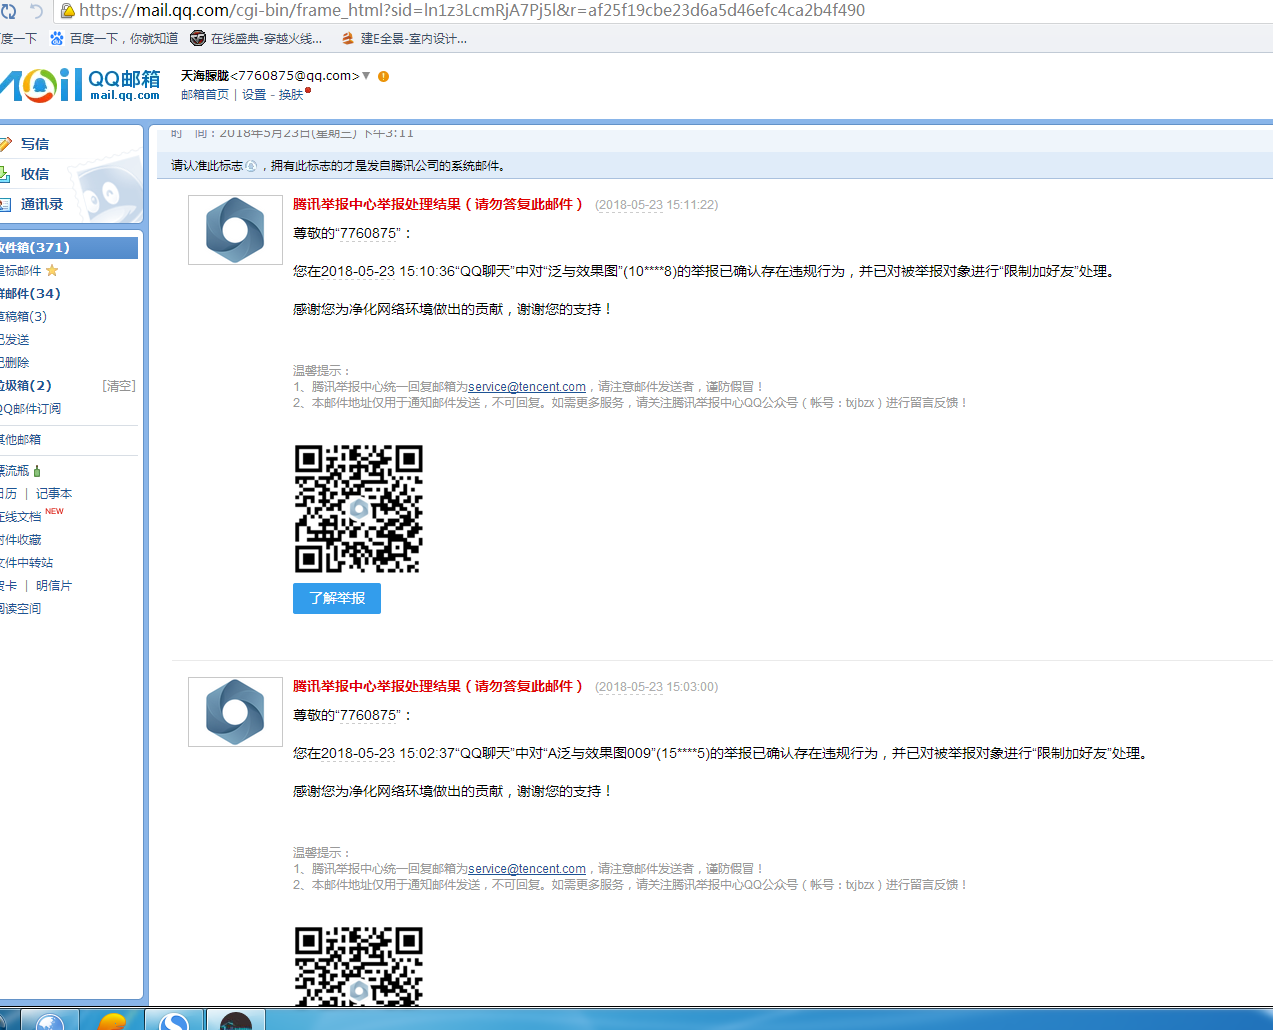Viewport: 1273px width, 1030px height.
Task: Open 设置 settings link
Action: [254, 95]
